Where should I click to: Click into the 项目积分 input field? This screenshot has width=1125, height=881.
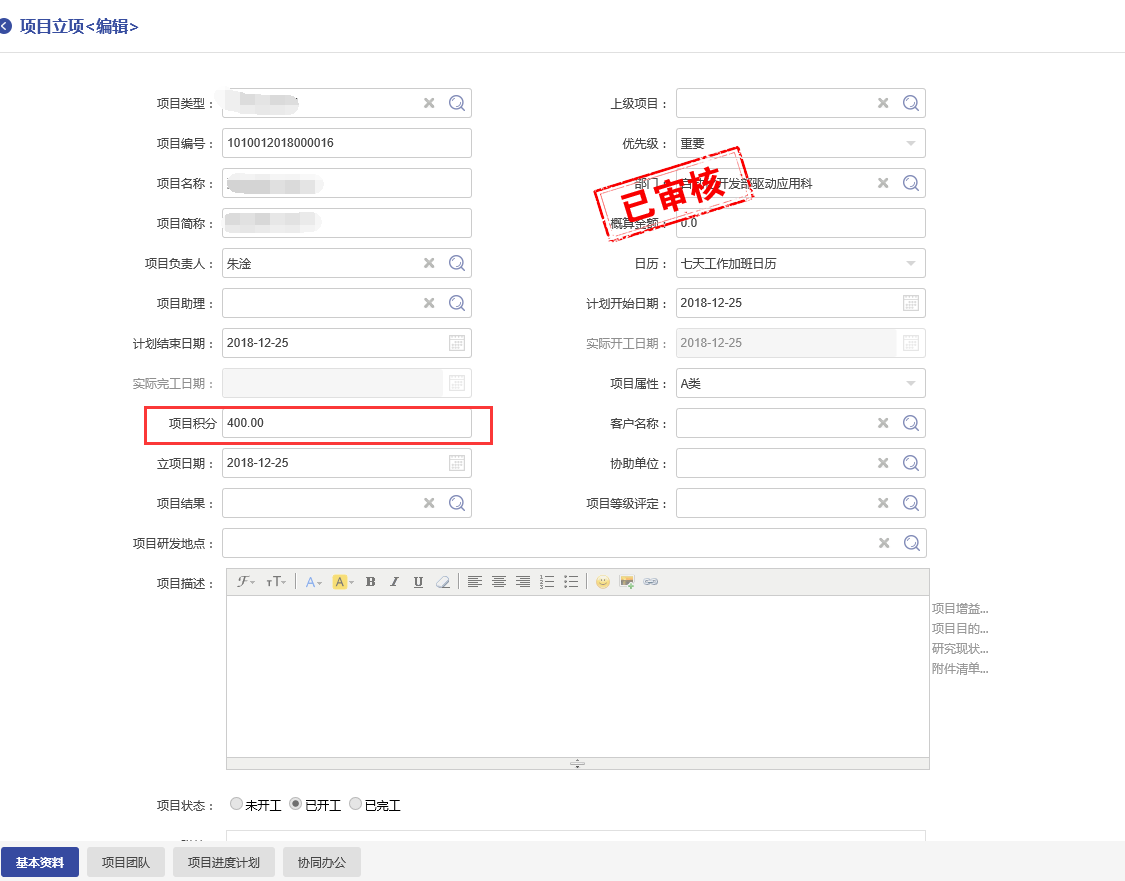346,423
